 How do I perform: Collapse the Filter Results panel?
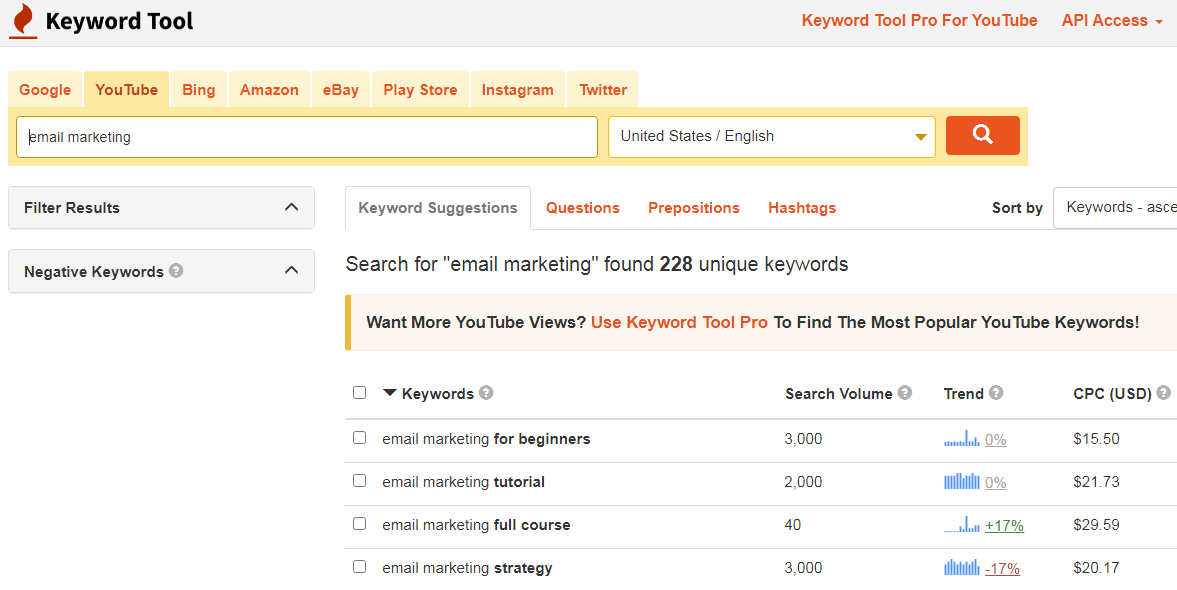[291, 207]
